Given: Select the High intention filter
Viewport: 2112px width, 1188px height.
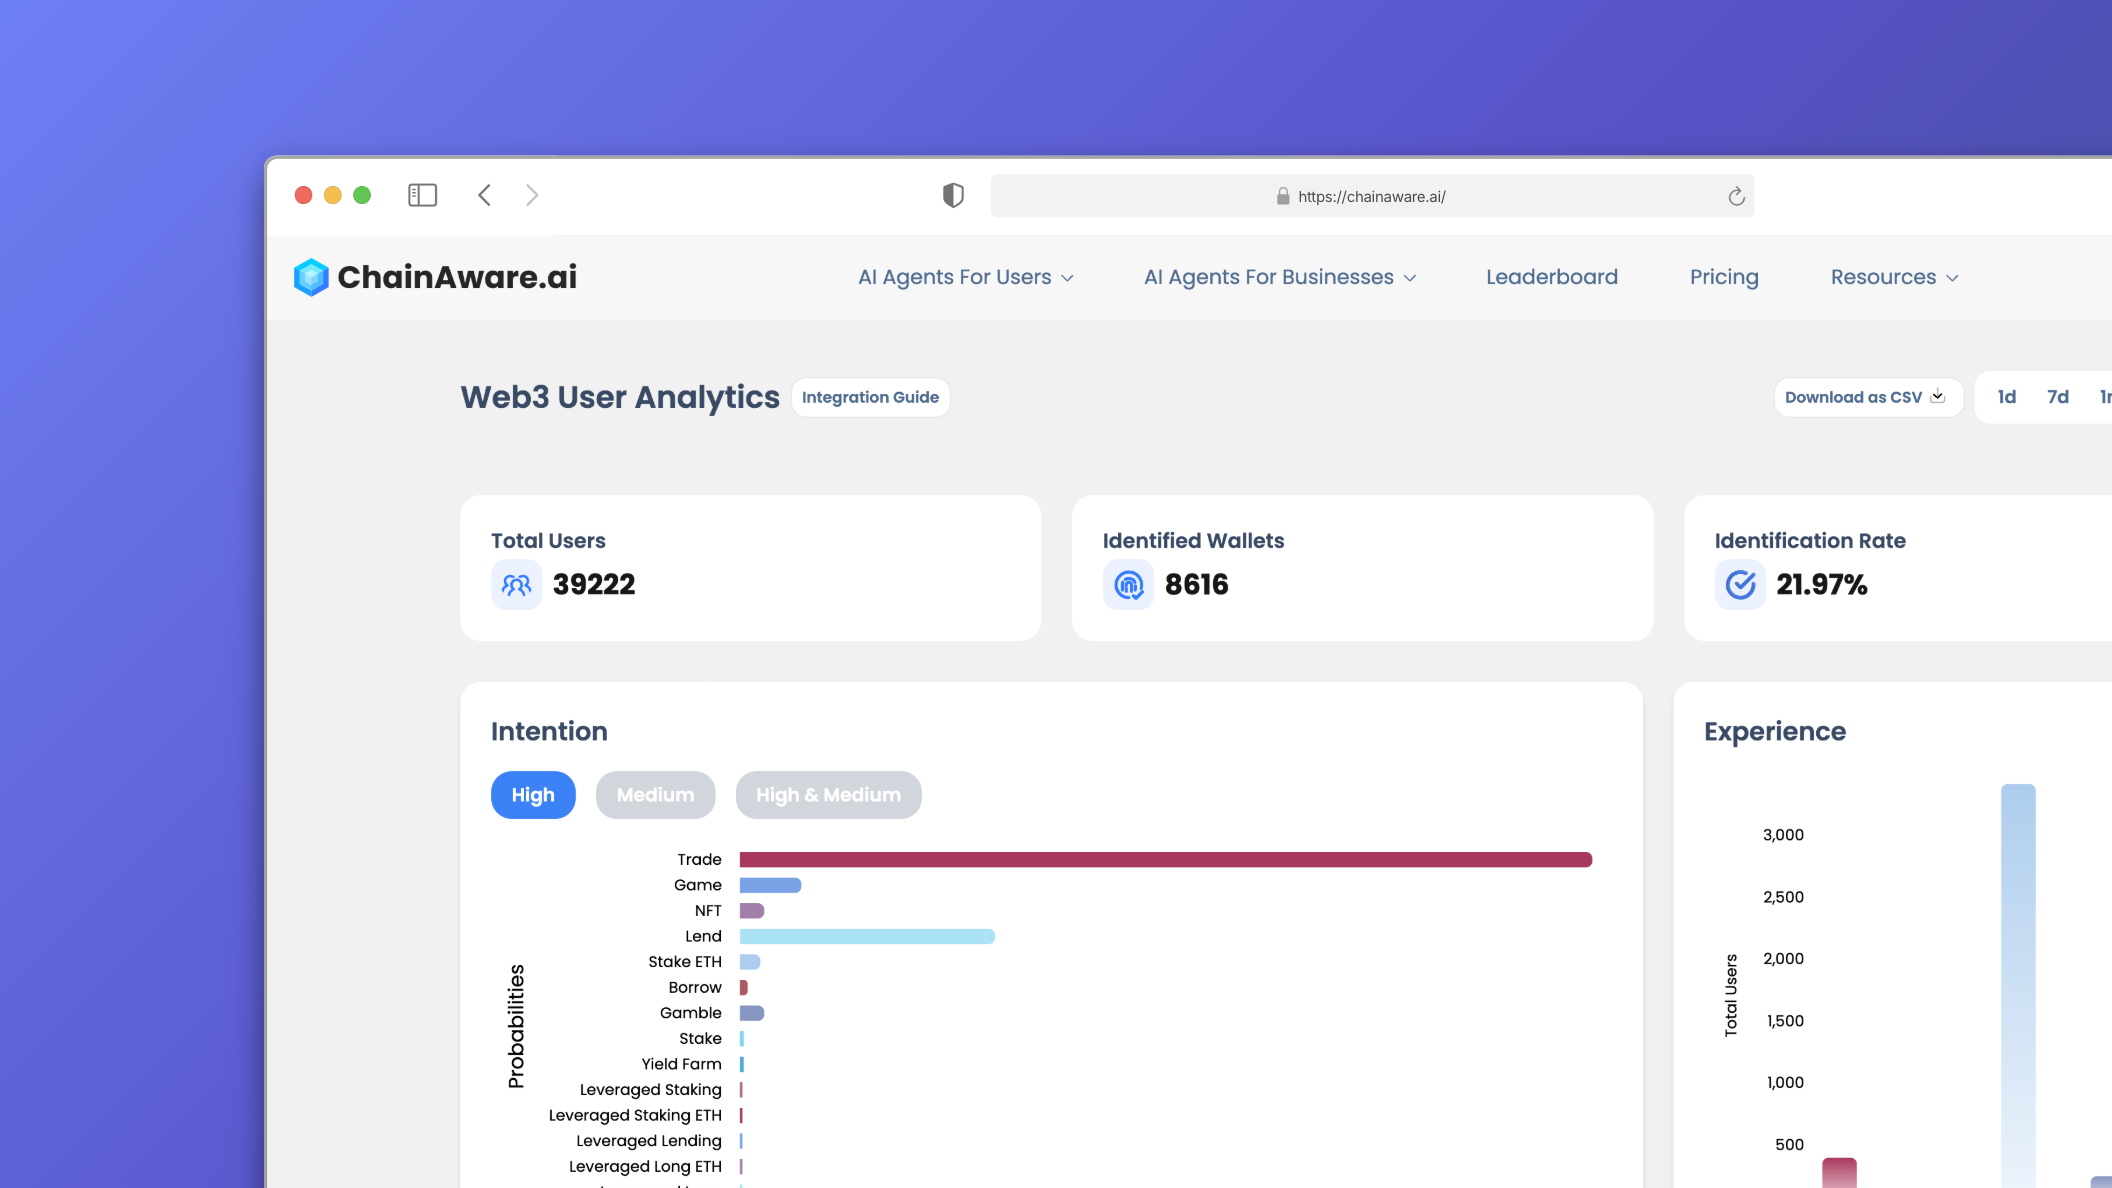Looking at the screenshot, I should (533, 795).
